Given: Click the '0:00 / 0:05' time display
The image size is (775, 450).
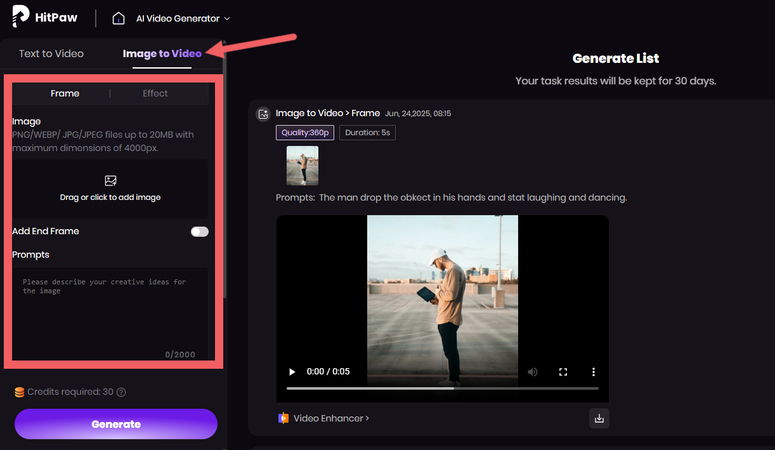Looking at the screenshot, I should click(328, 371).
